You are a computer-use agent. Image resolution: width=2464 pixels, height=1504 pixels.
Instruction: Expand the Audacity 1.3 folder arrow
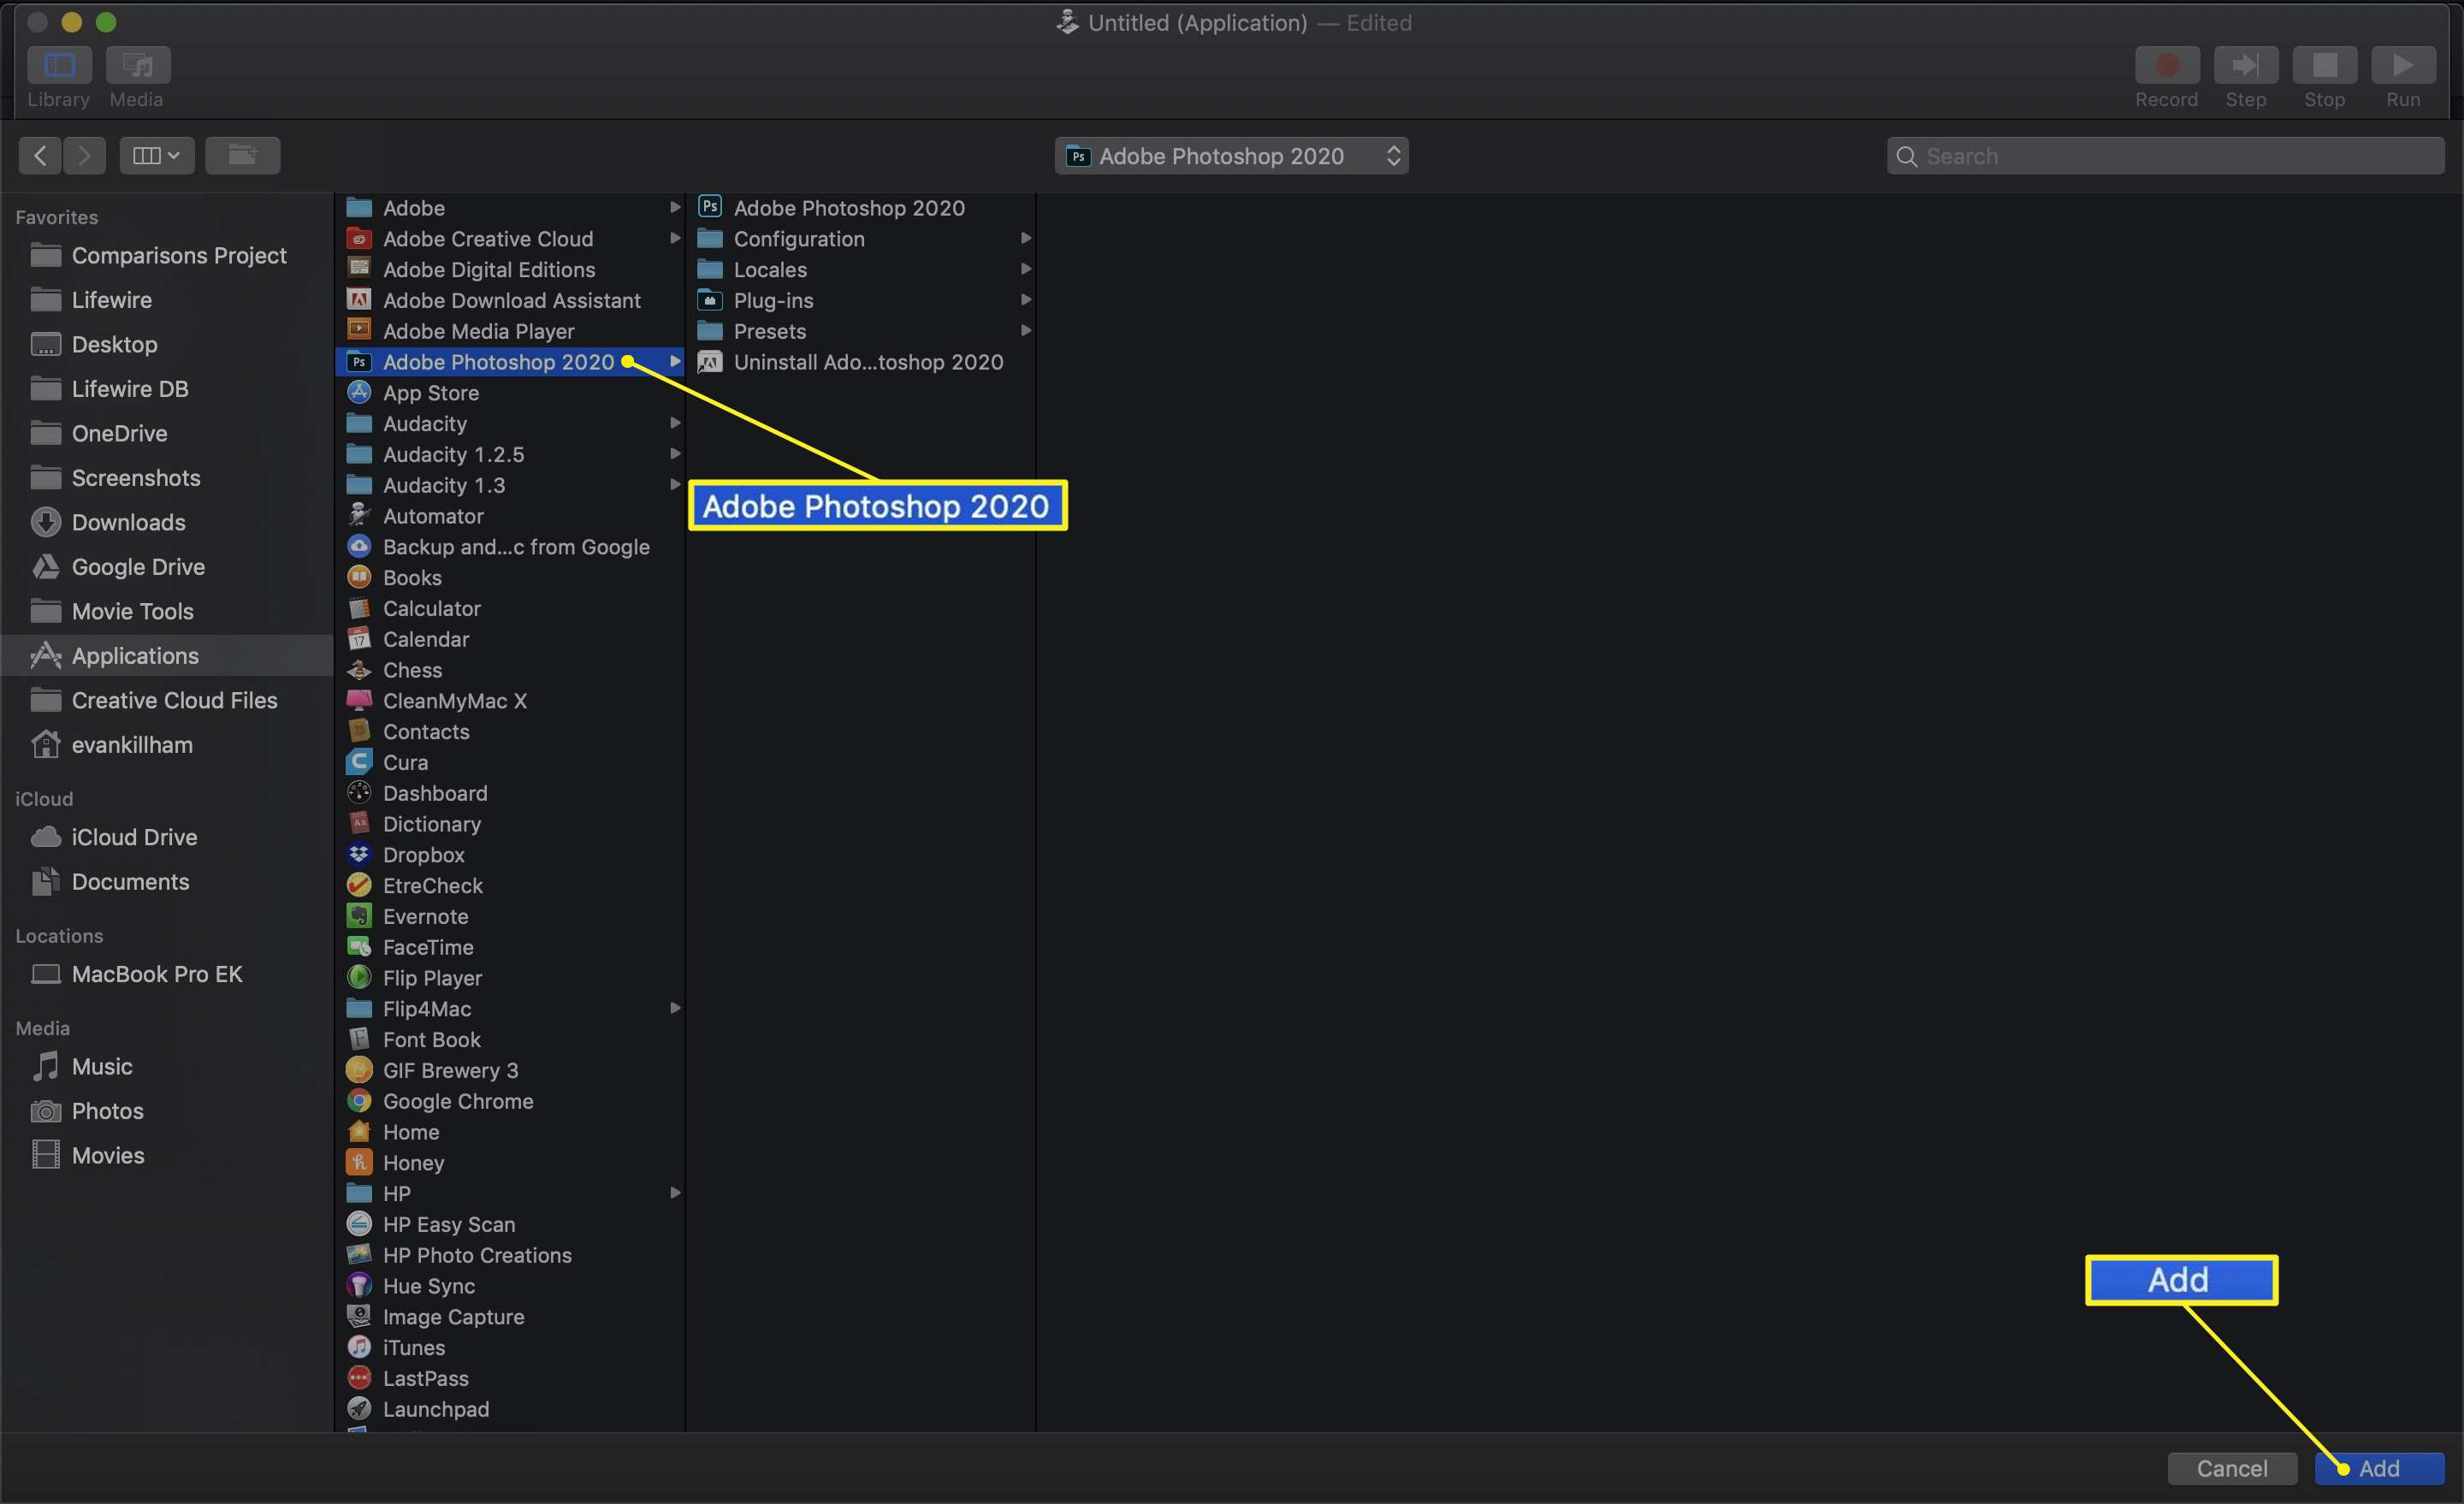pos(675,485)
